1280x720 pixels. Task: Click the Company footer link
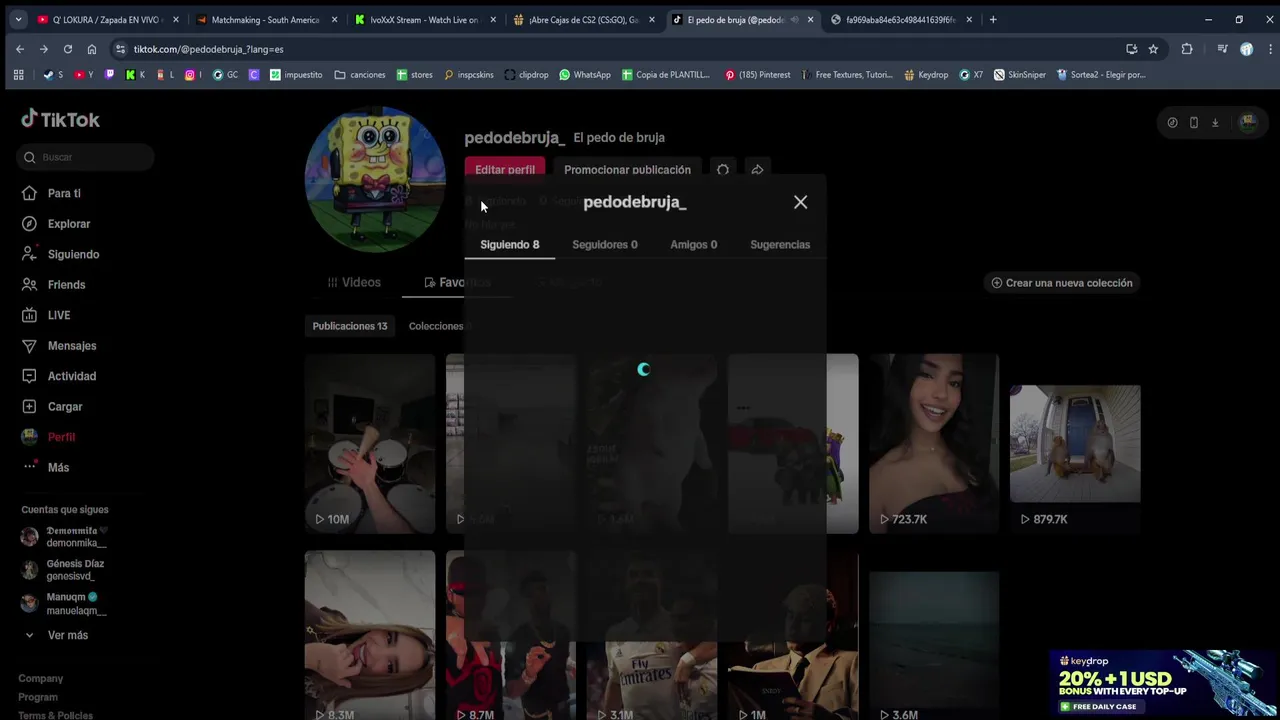[40, 678]
